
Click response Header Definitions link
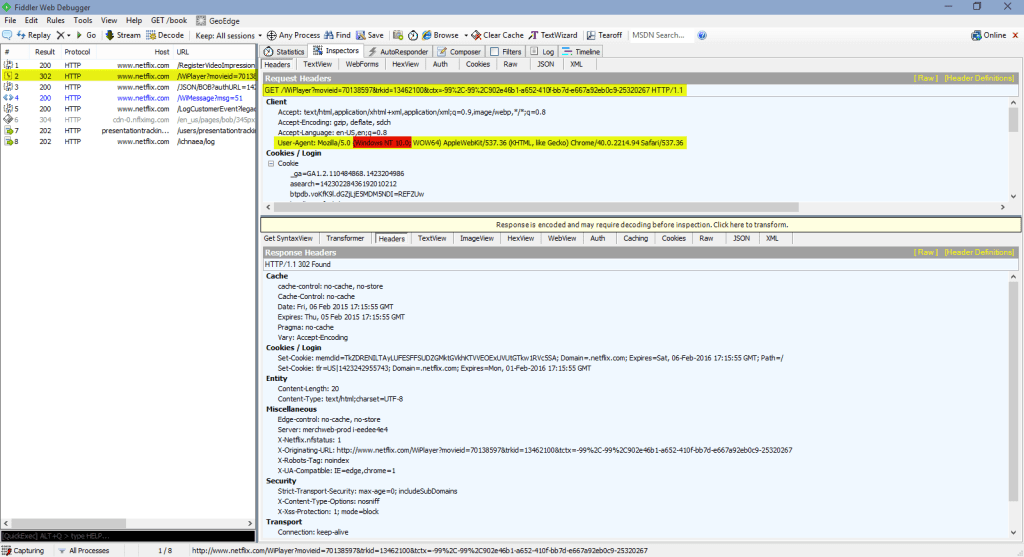(x=979, y=252)
